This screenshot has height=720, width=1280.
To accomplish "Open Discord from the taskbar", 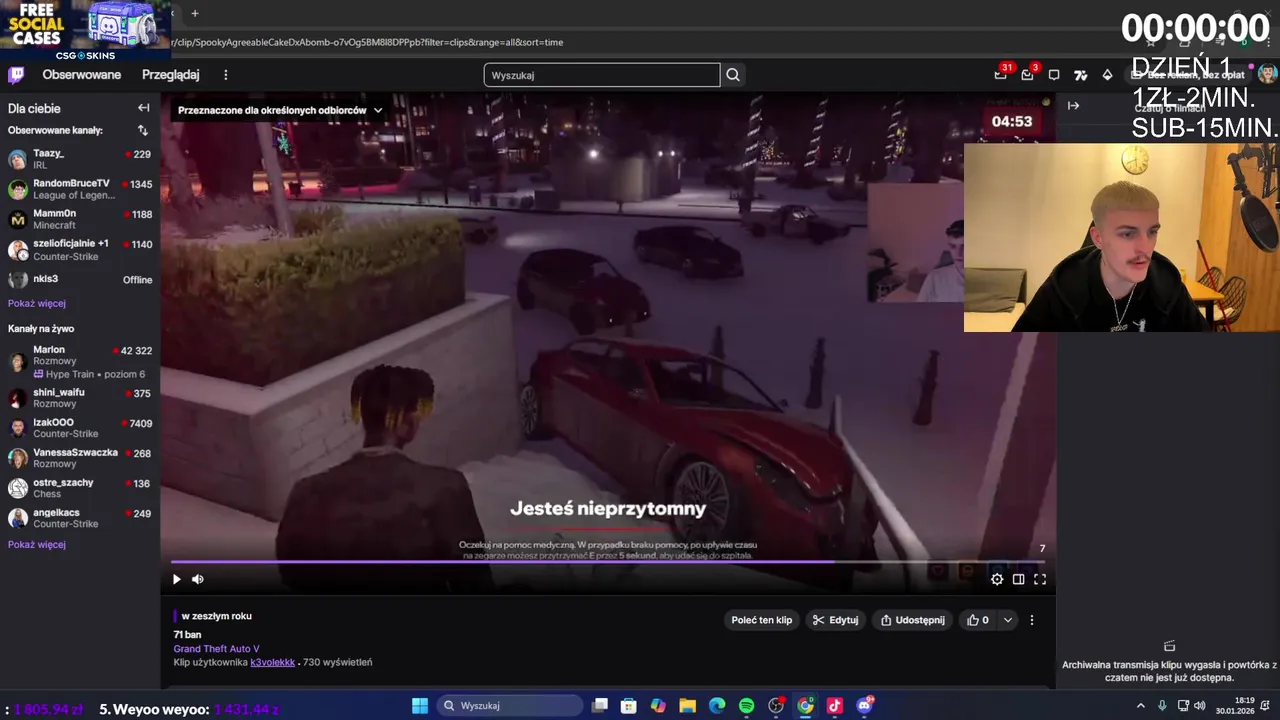I will [865, 706].
